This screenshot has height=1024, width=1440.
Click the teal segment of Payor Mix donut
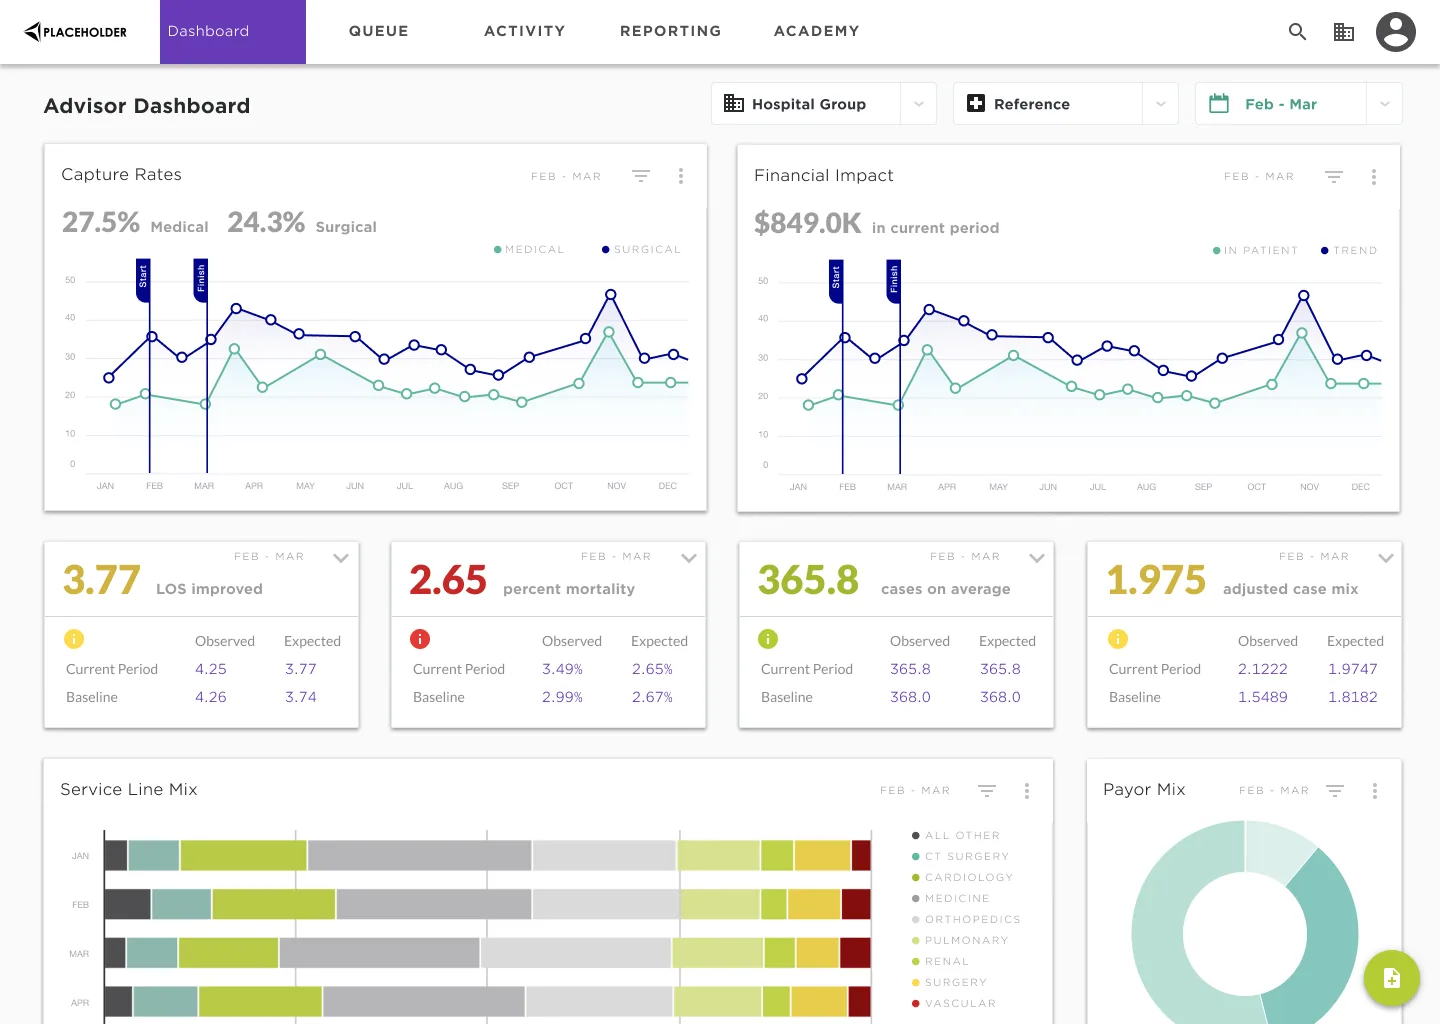click(x=1325, y=935)
